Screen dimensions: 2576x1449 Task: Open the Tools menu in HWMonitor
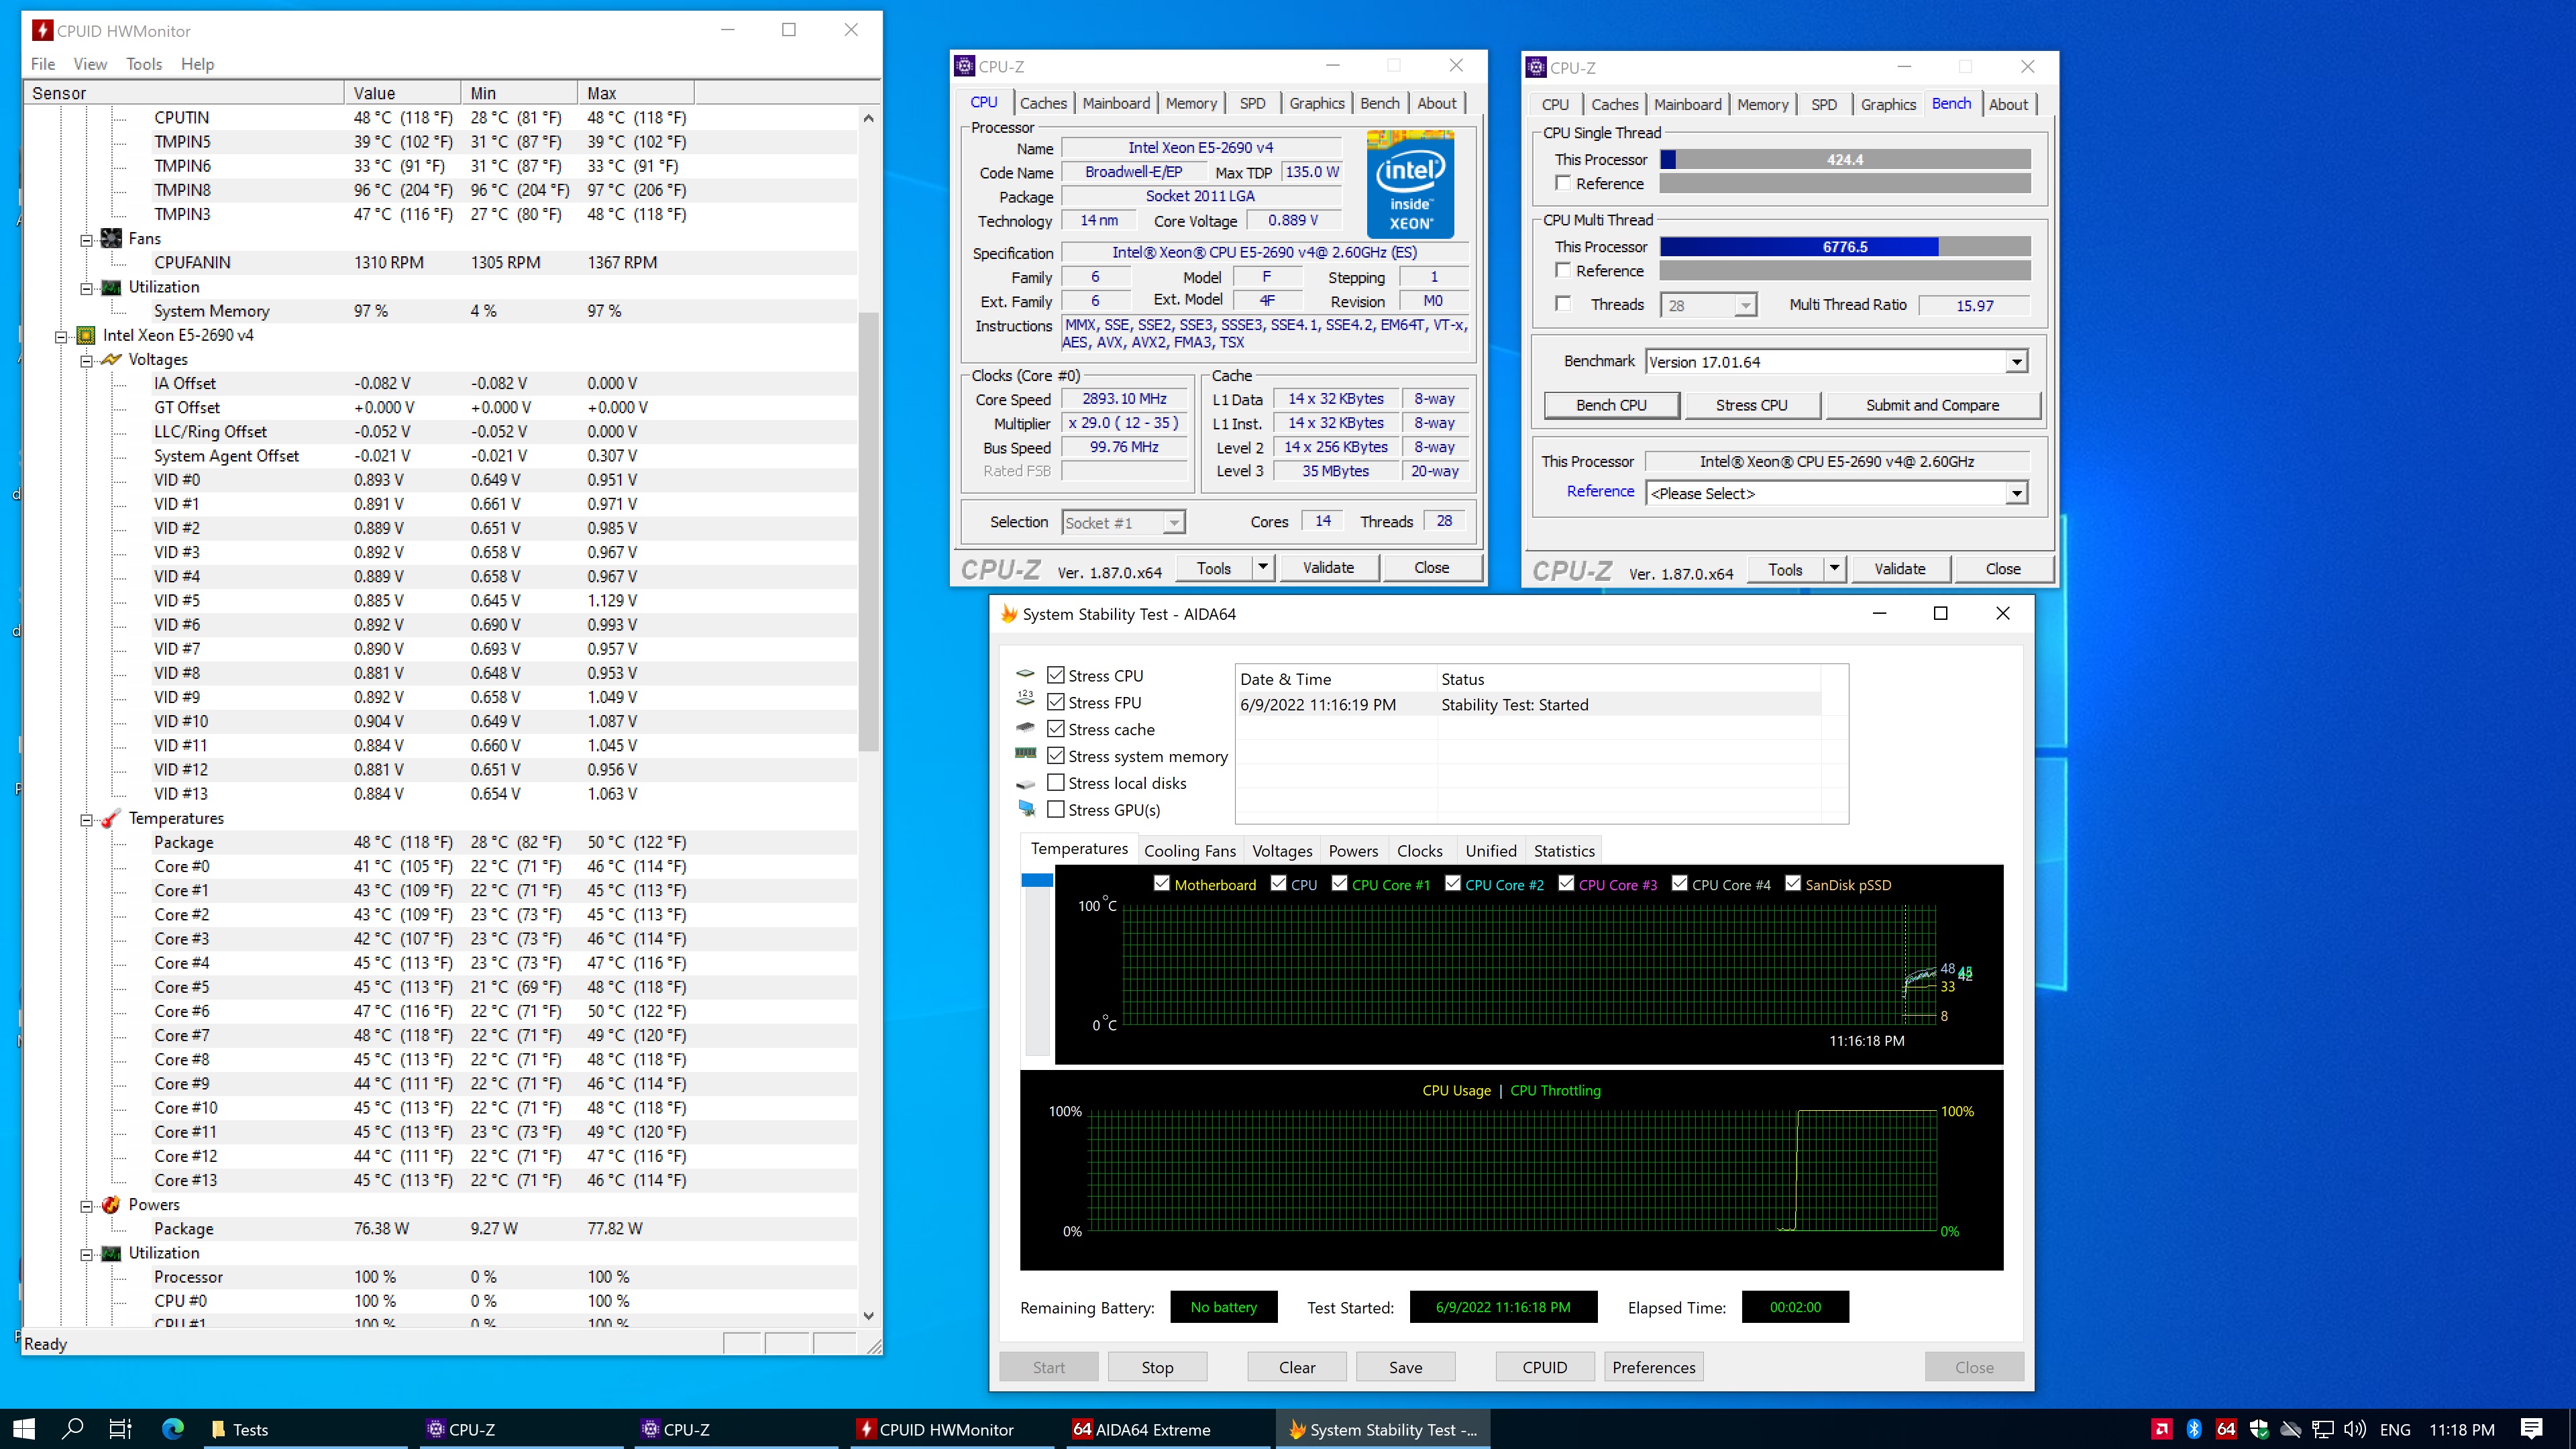143,64
